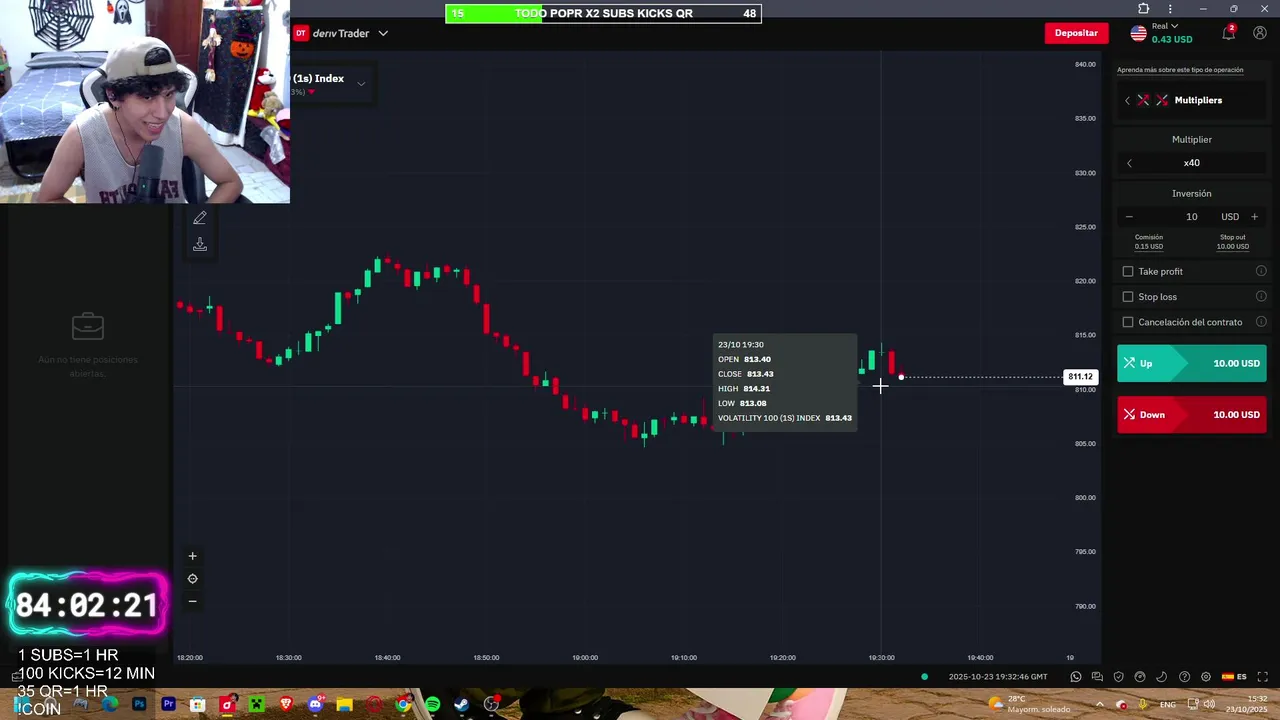1280x720 pixels.
Task: Toggle fullscreen mode icon
Action: coord(1262,677)
